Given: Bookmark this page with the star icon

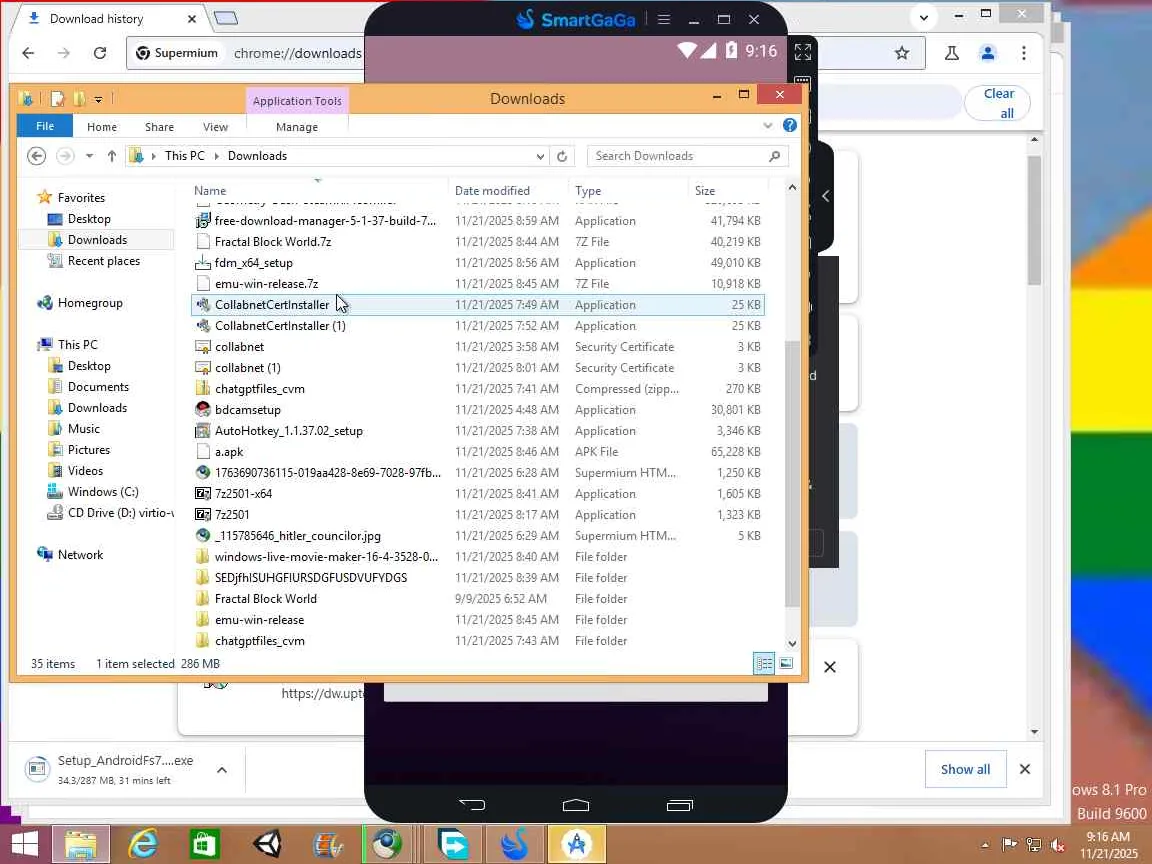Looking at the screenshot, I should [x=902, y=53].
